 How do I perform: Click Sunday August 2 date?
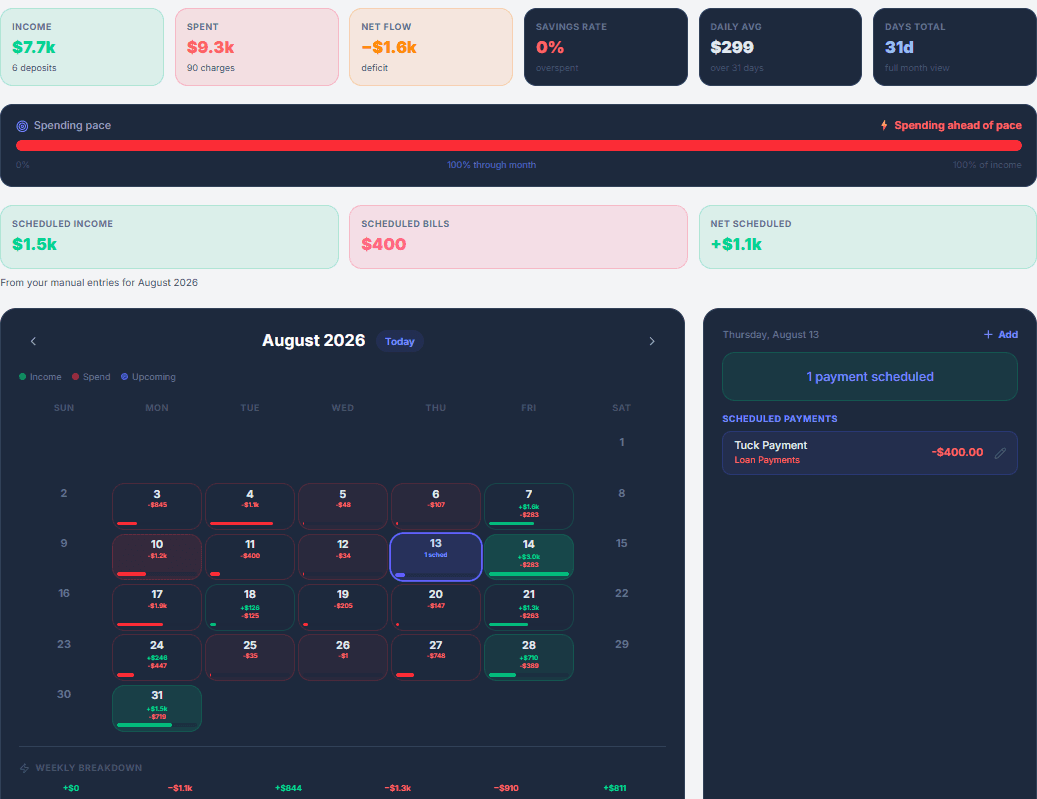(63, 493)
